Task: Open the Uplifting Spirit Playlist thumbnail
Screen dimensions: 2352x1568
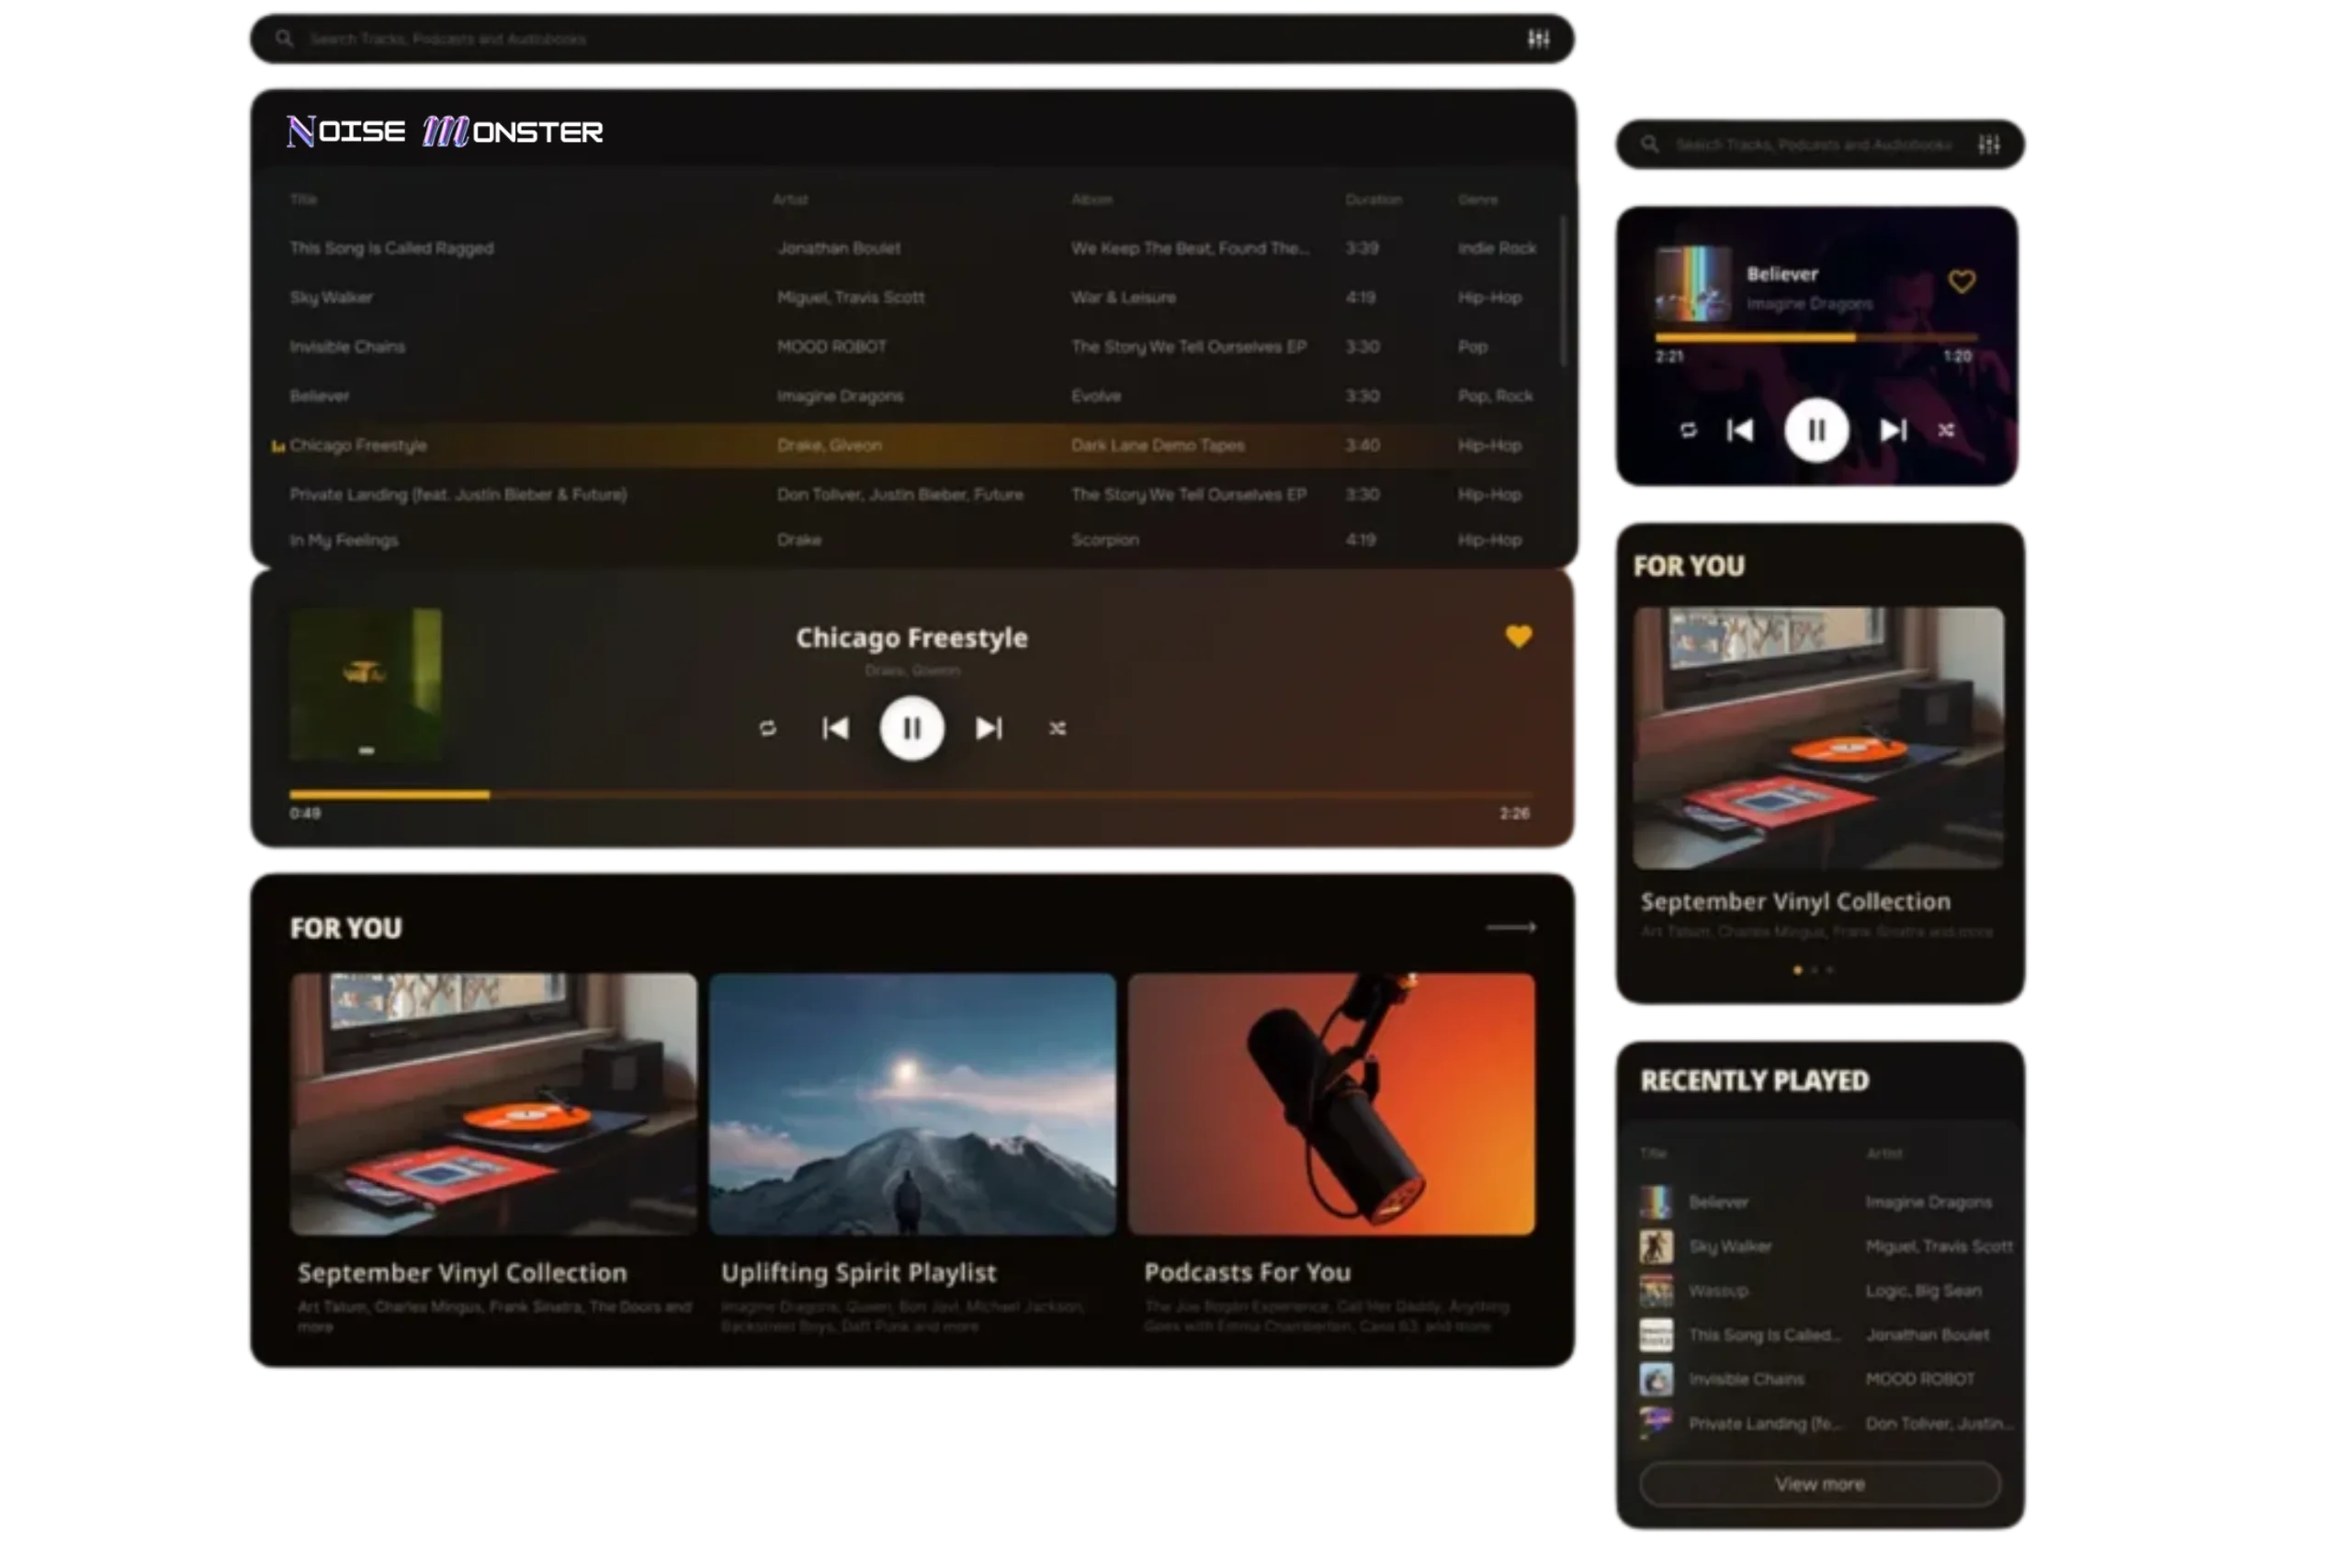Action: tap(911, 1103)
